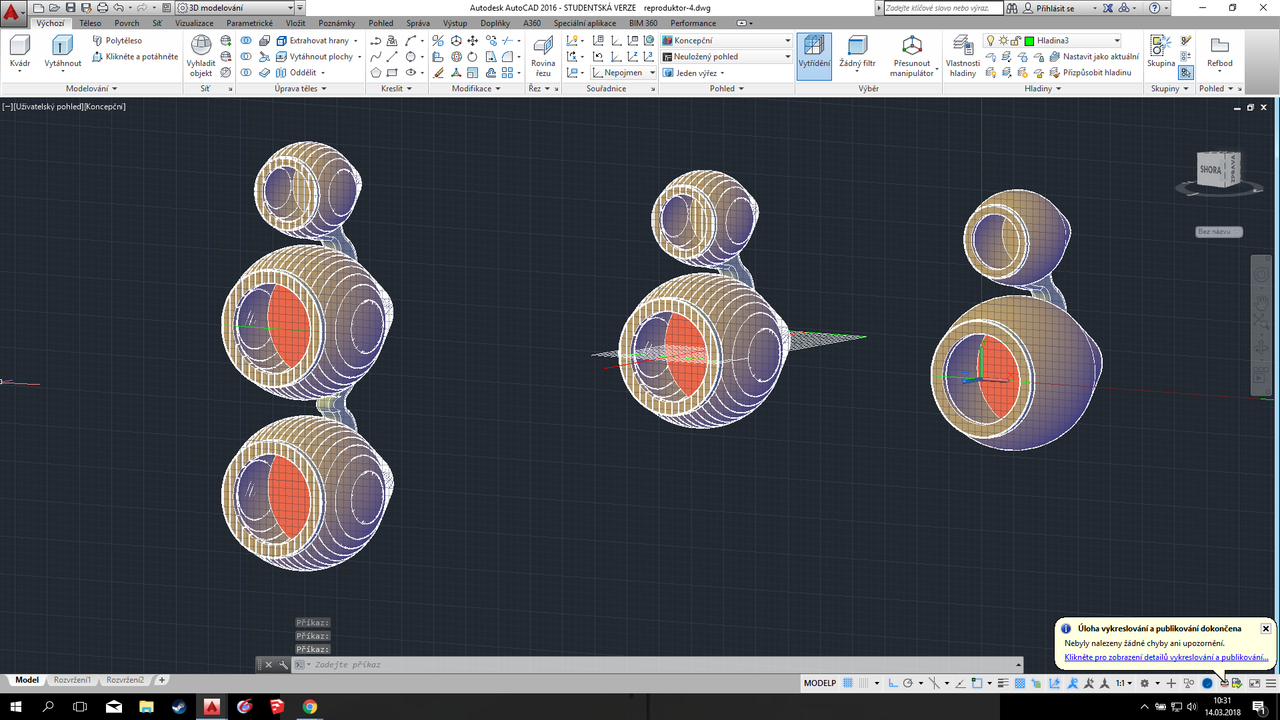
Task: Activate Klikněte a potáhněte presspull tool
Action: 135,57
